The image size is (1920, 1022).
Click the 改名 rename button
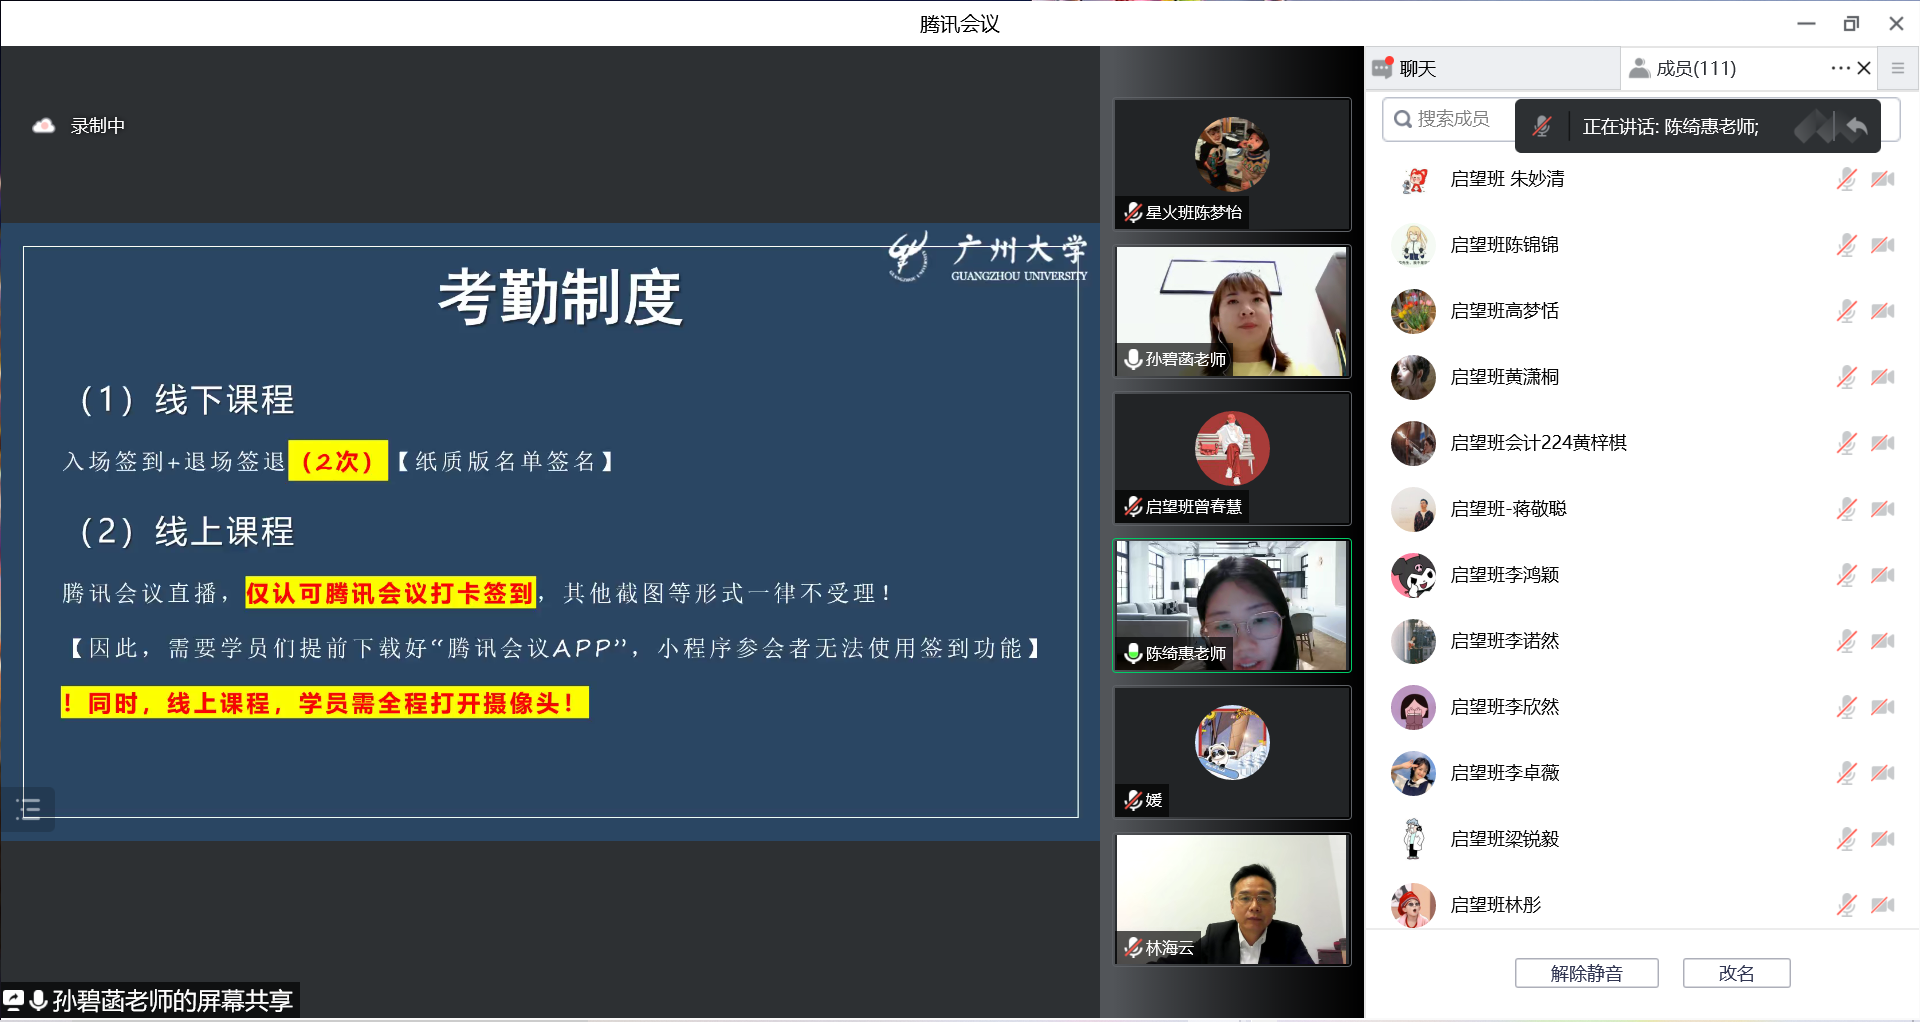[x=1736, y=973]
